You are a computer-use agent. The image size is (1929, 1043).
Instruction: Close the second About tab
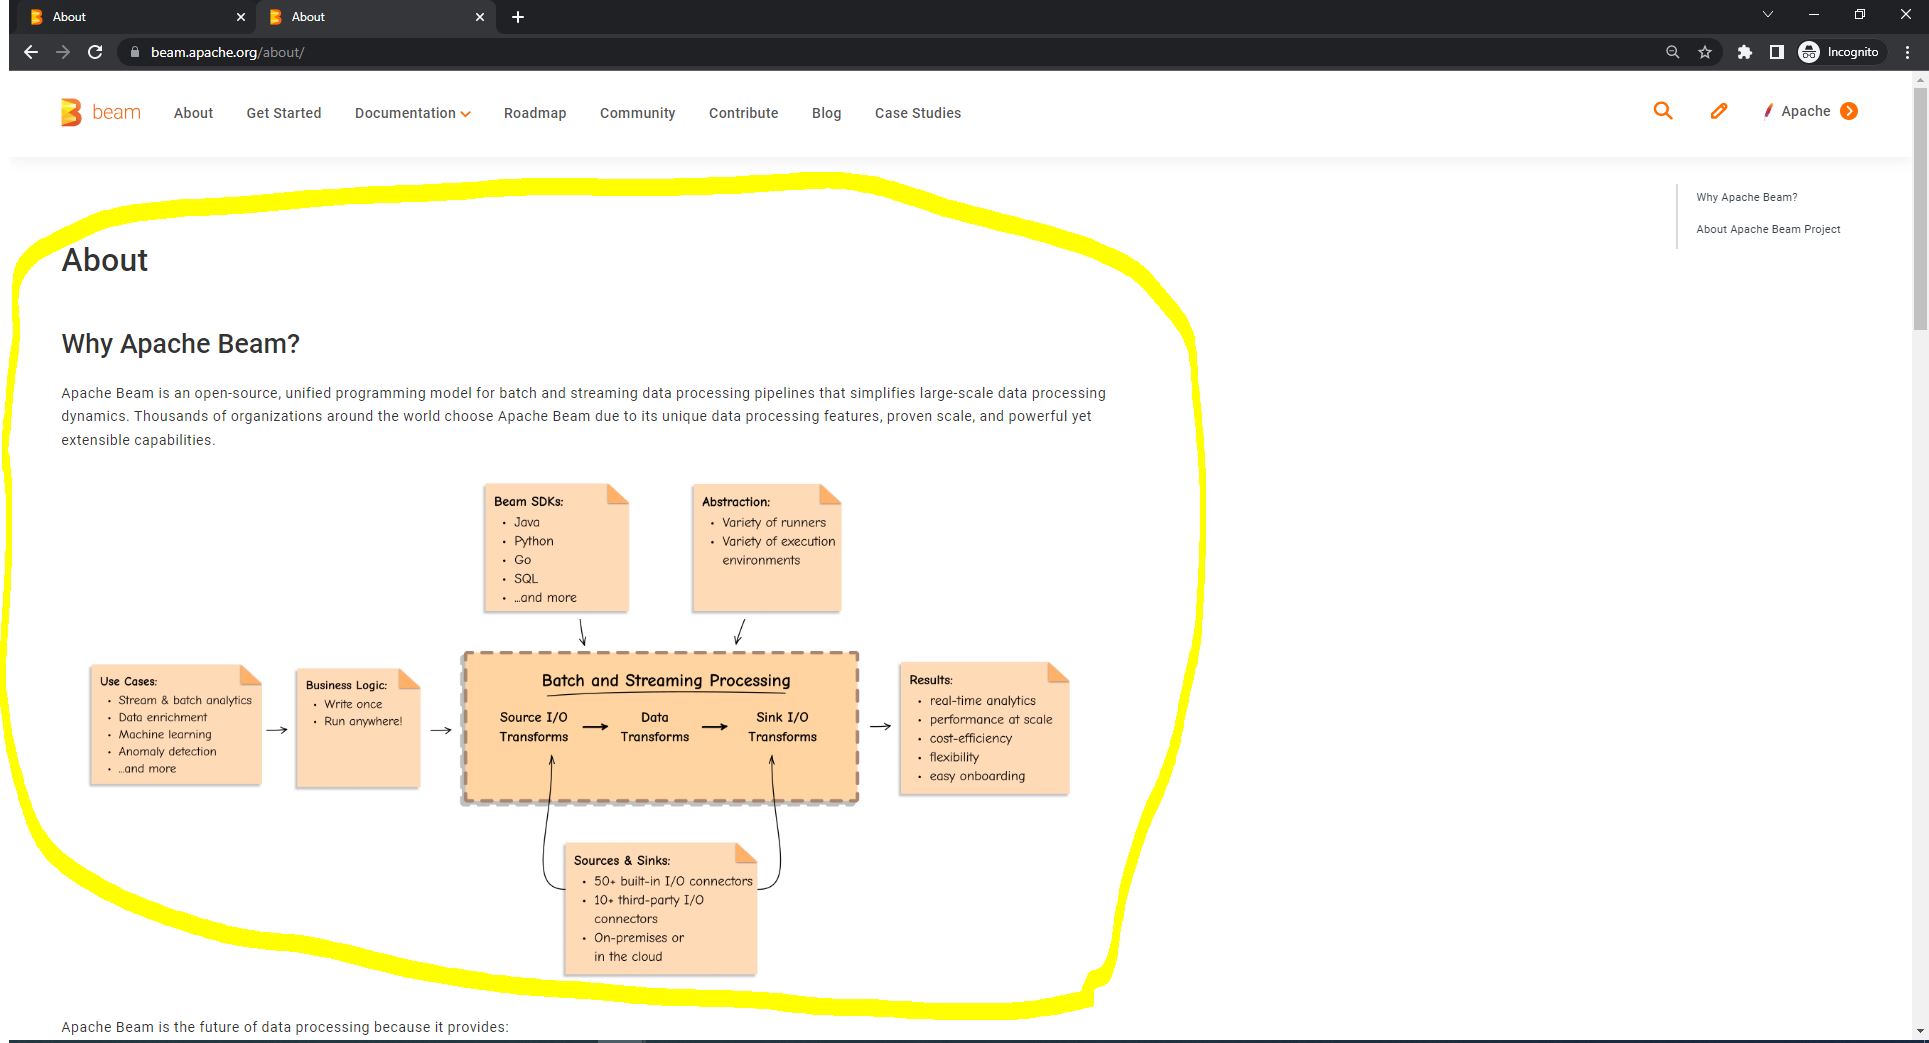(x=480, y=17)
